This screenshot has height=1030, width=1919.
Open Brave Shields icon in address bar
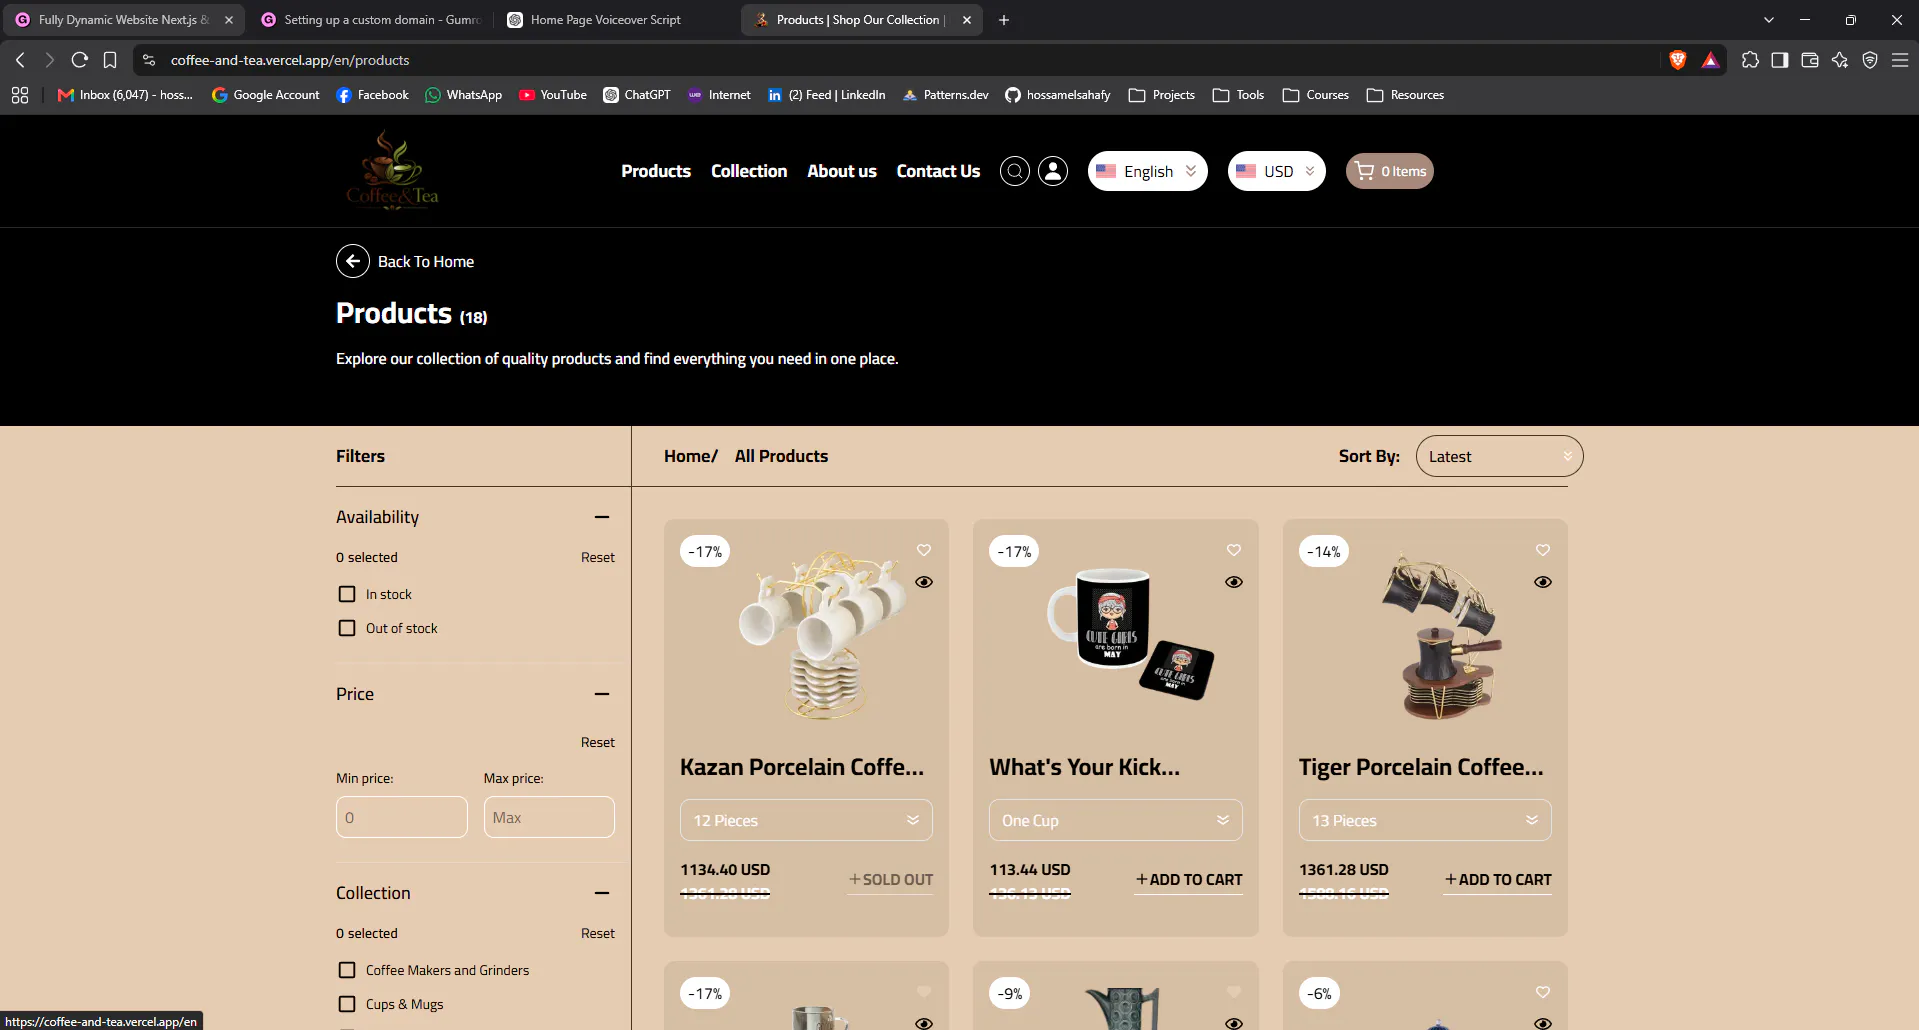point(1678,60)
